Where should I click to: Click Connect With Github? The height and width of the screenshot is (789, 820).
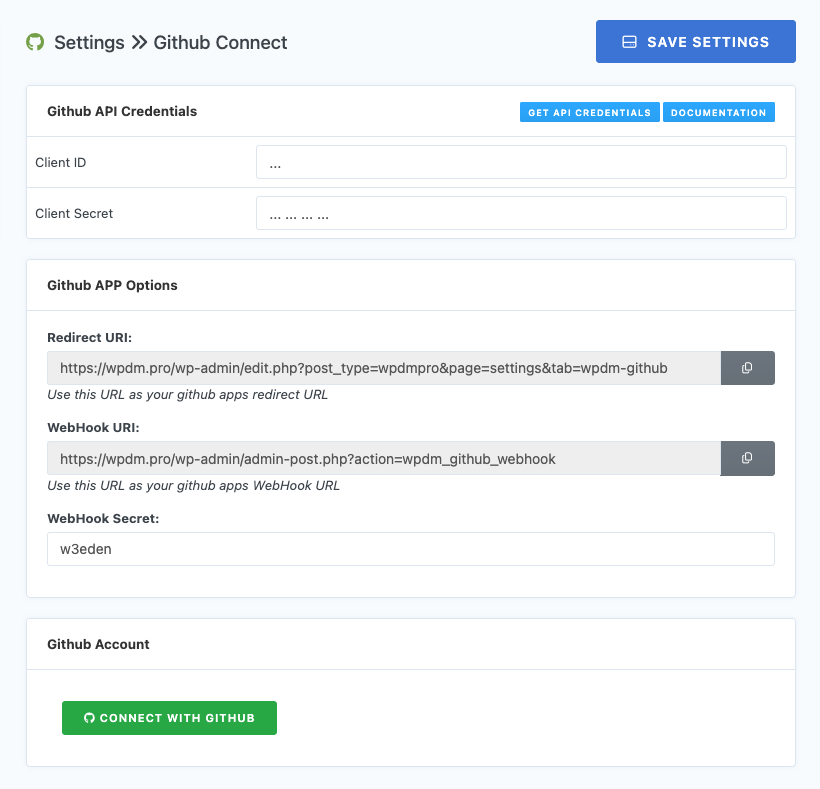pos(169,717)
